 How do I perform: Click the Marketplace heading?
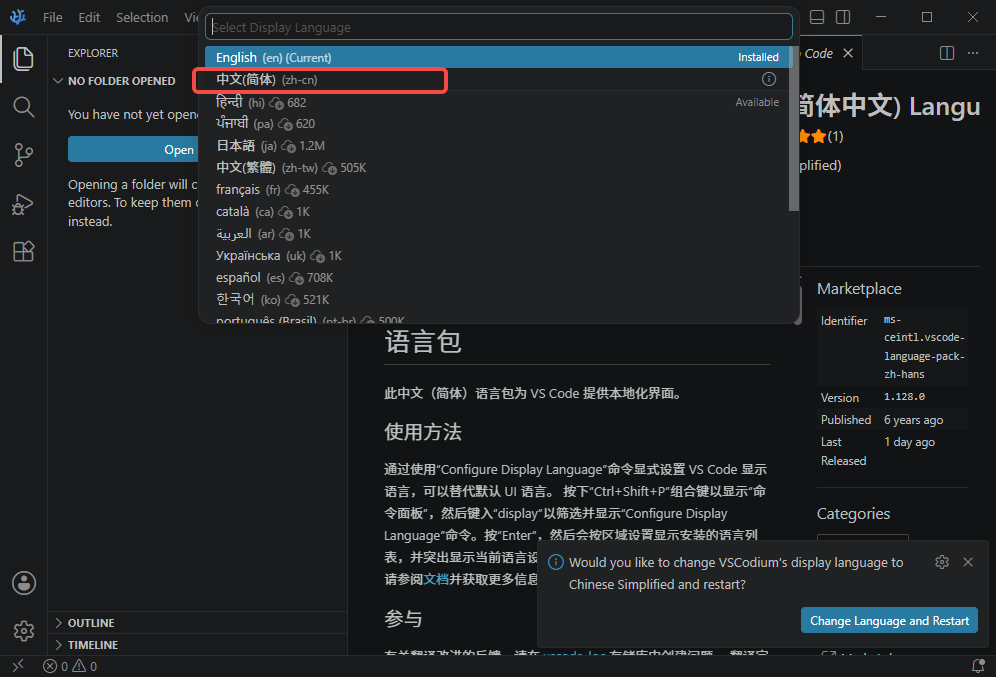(x=859, y=289)
